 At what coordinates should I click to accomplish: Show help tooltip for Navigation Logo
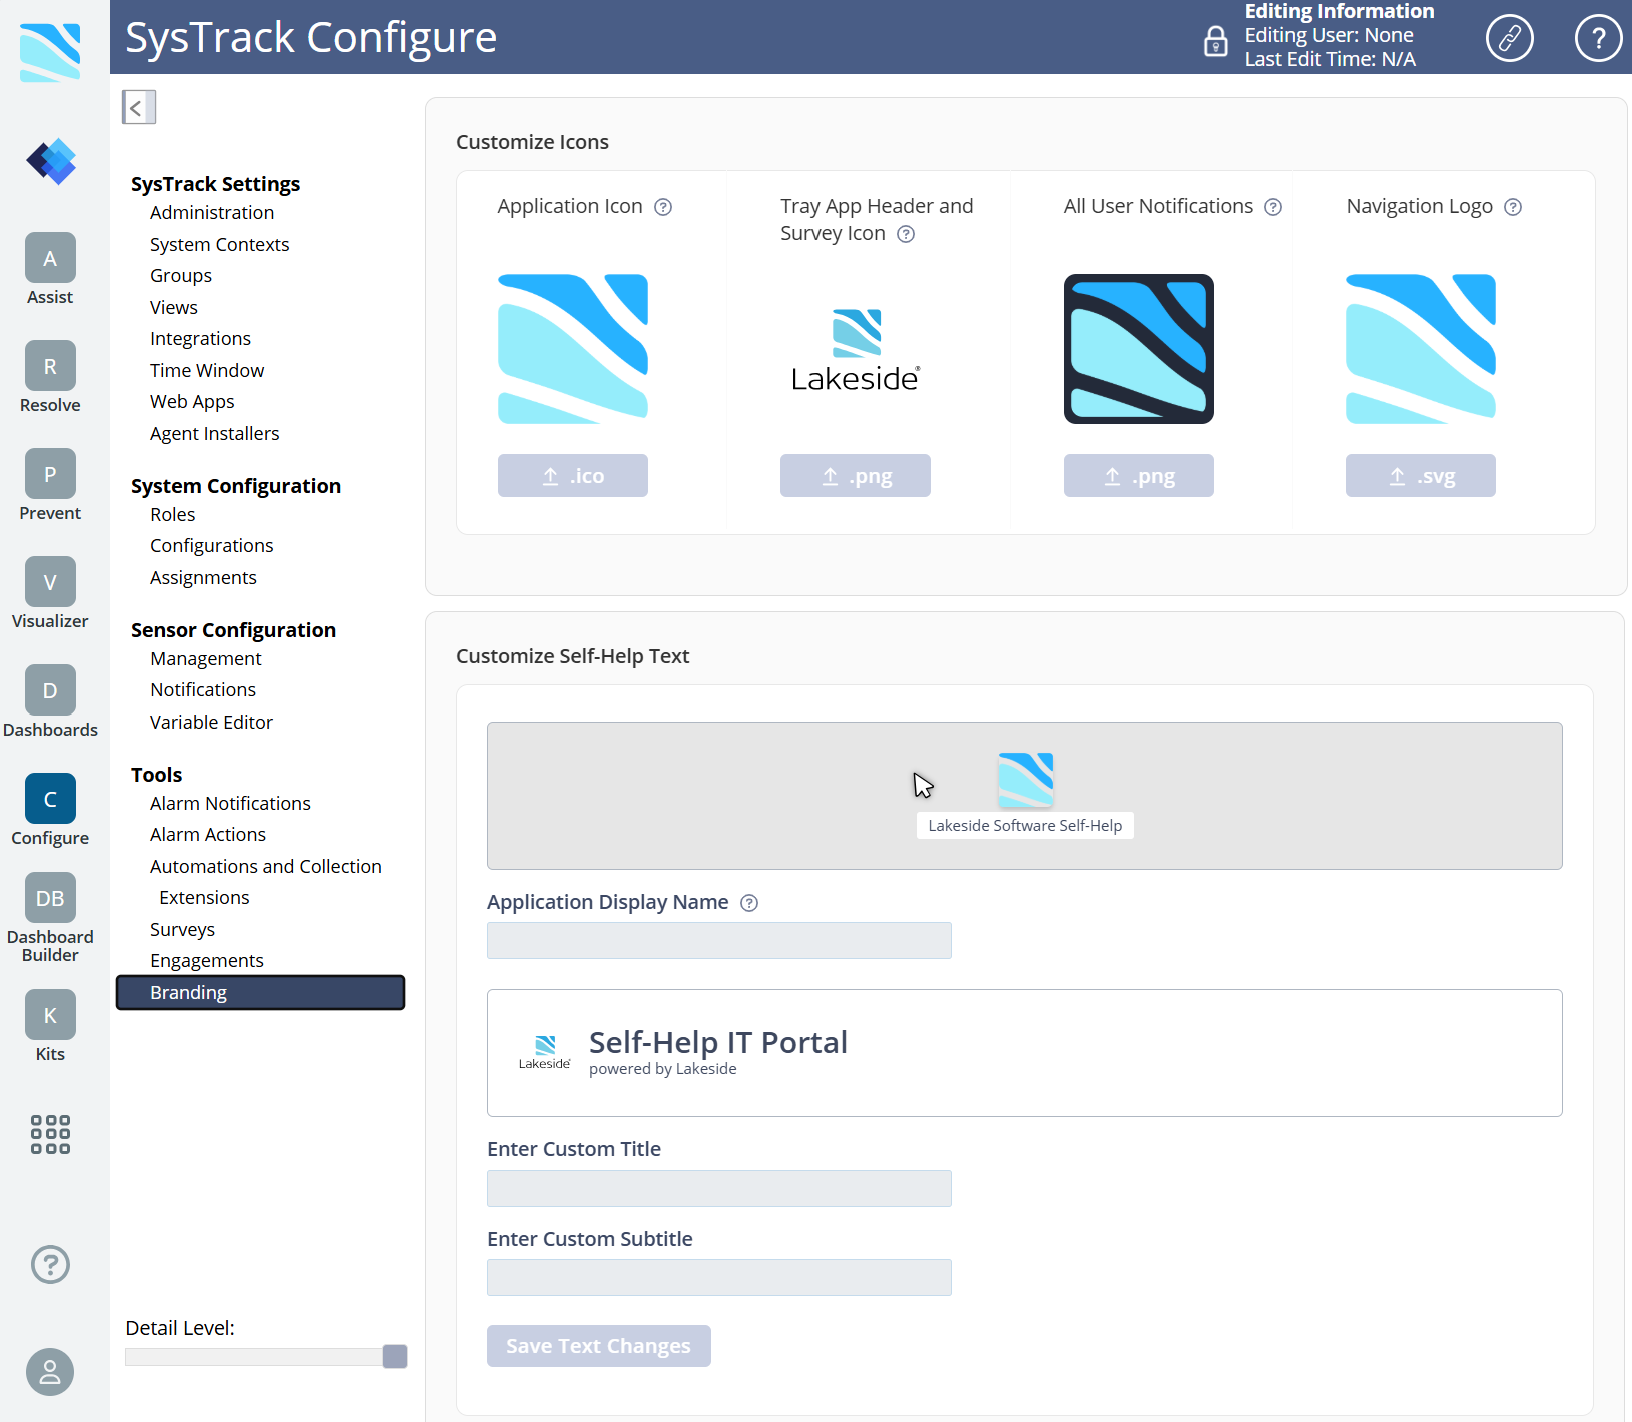(1513, 207)
